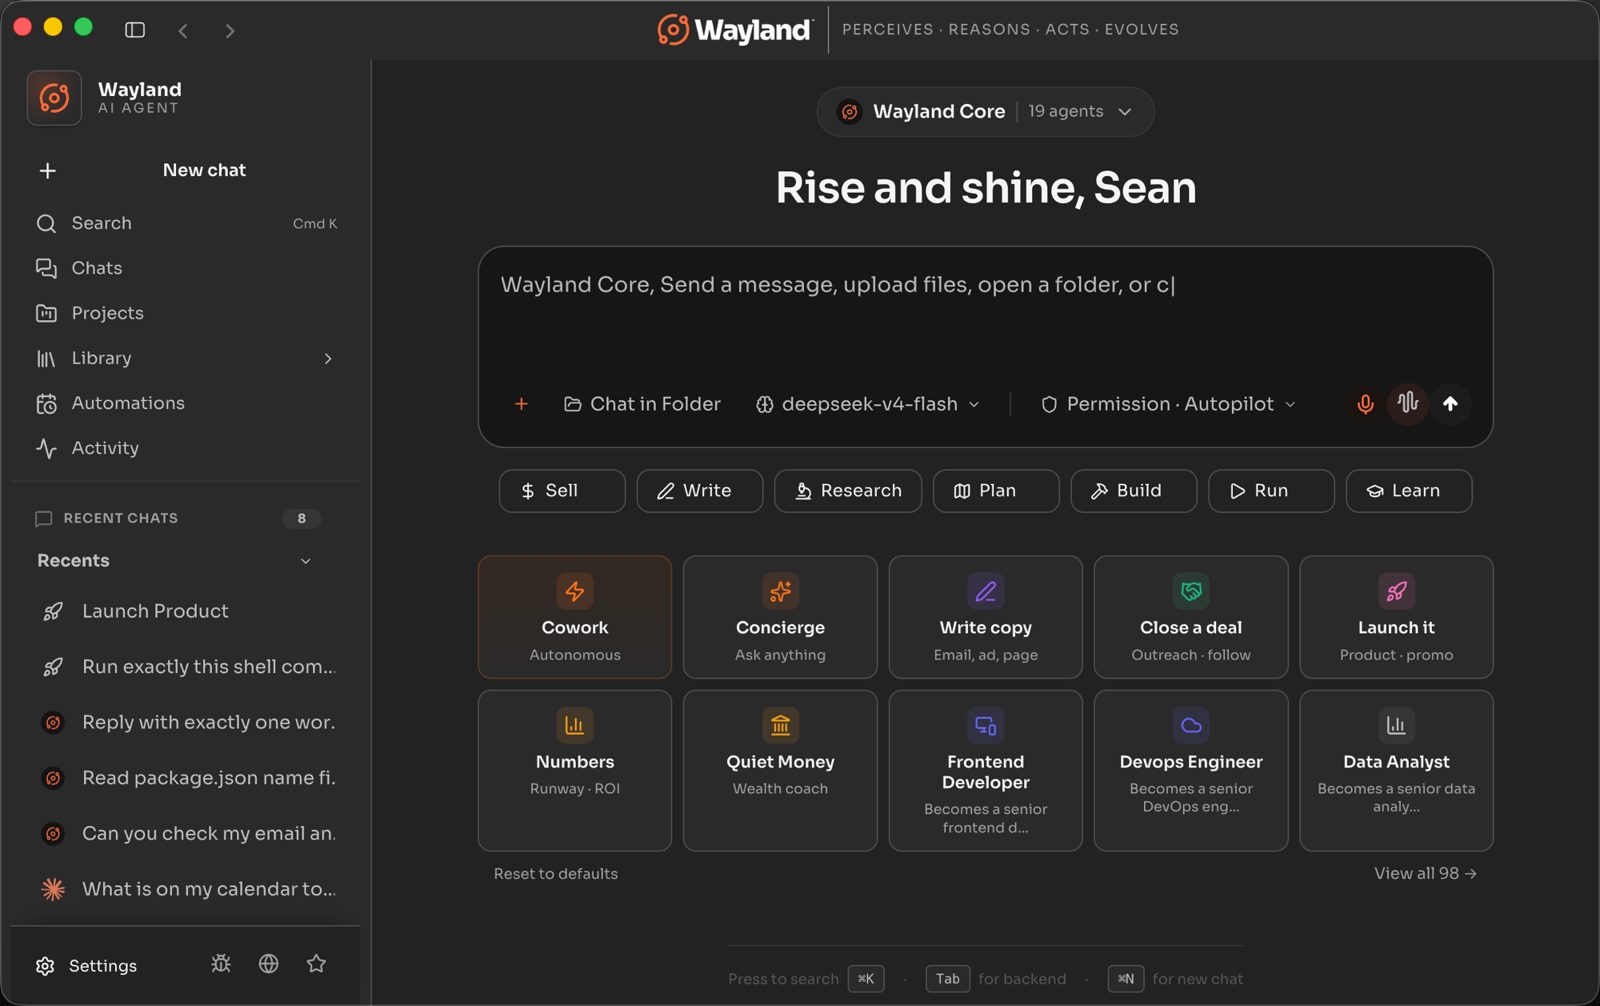The width and height of the screenshot is (1600, 1006).
Task: Select the Run category chip
Action: tap(1271, 491)
